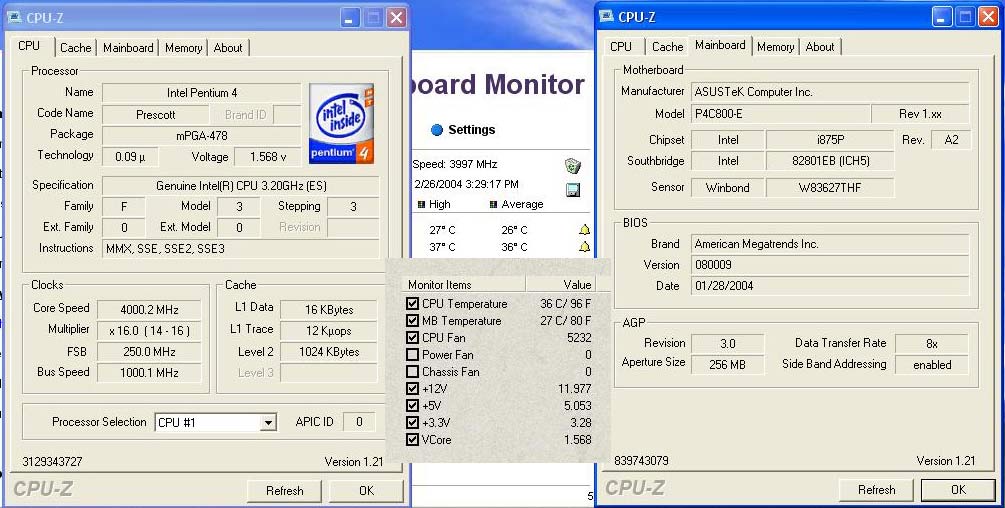This screenshot has height=508, width=1005.
Task: Open About tab in left CPU-Z window
Action: click(228, 47)
